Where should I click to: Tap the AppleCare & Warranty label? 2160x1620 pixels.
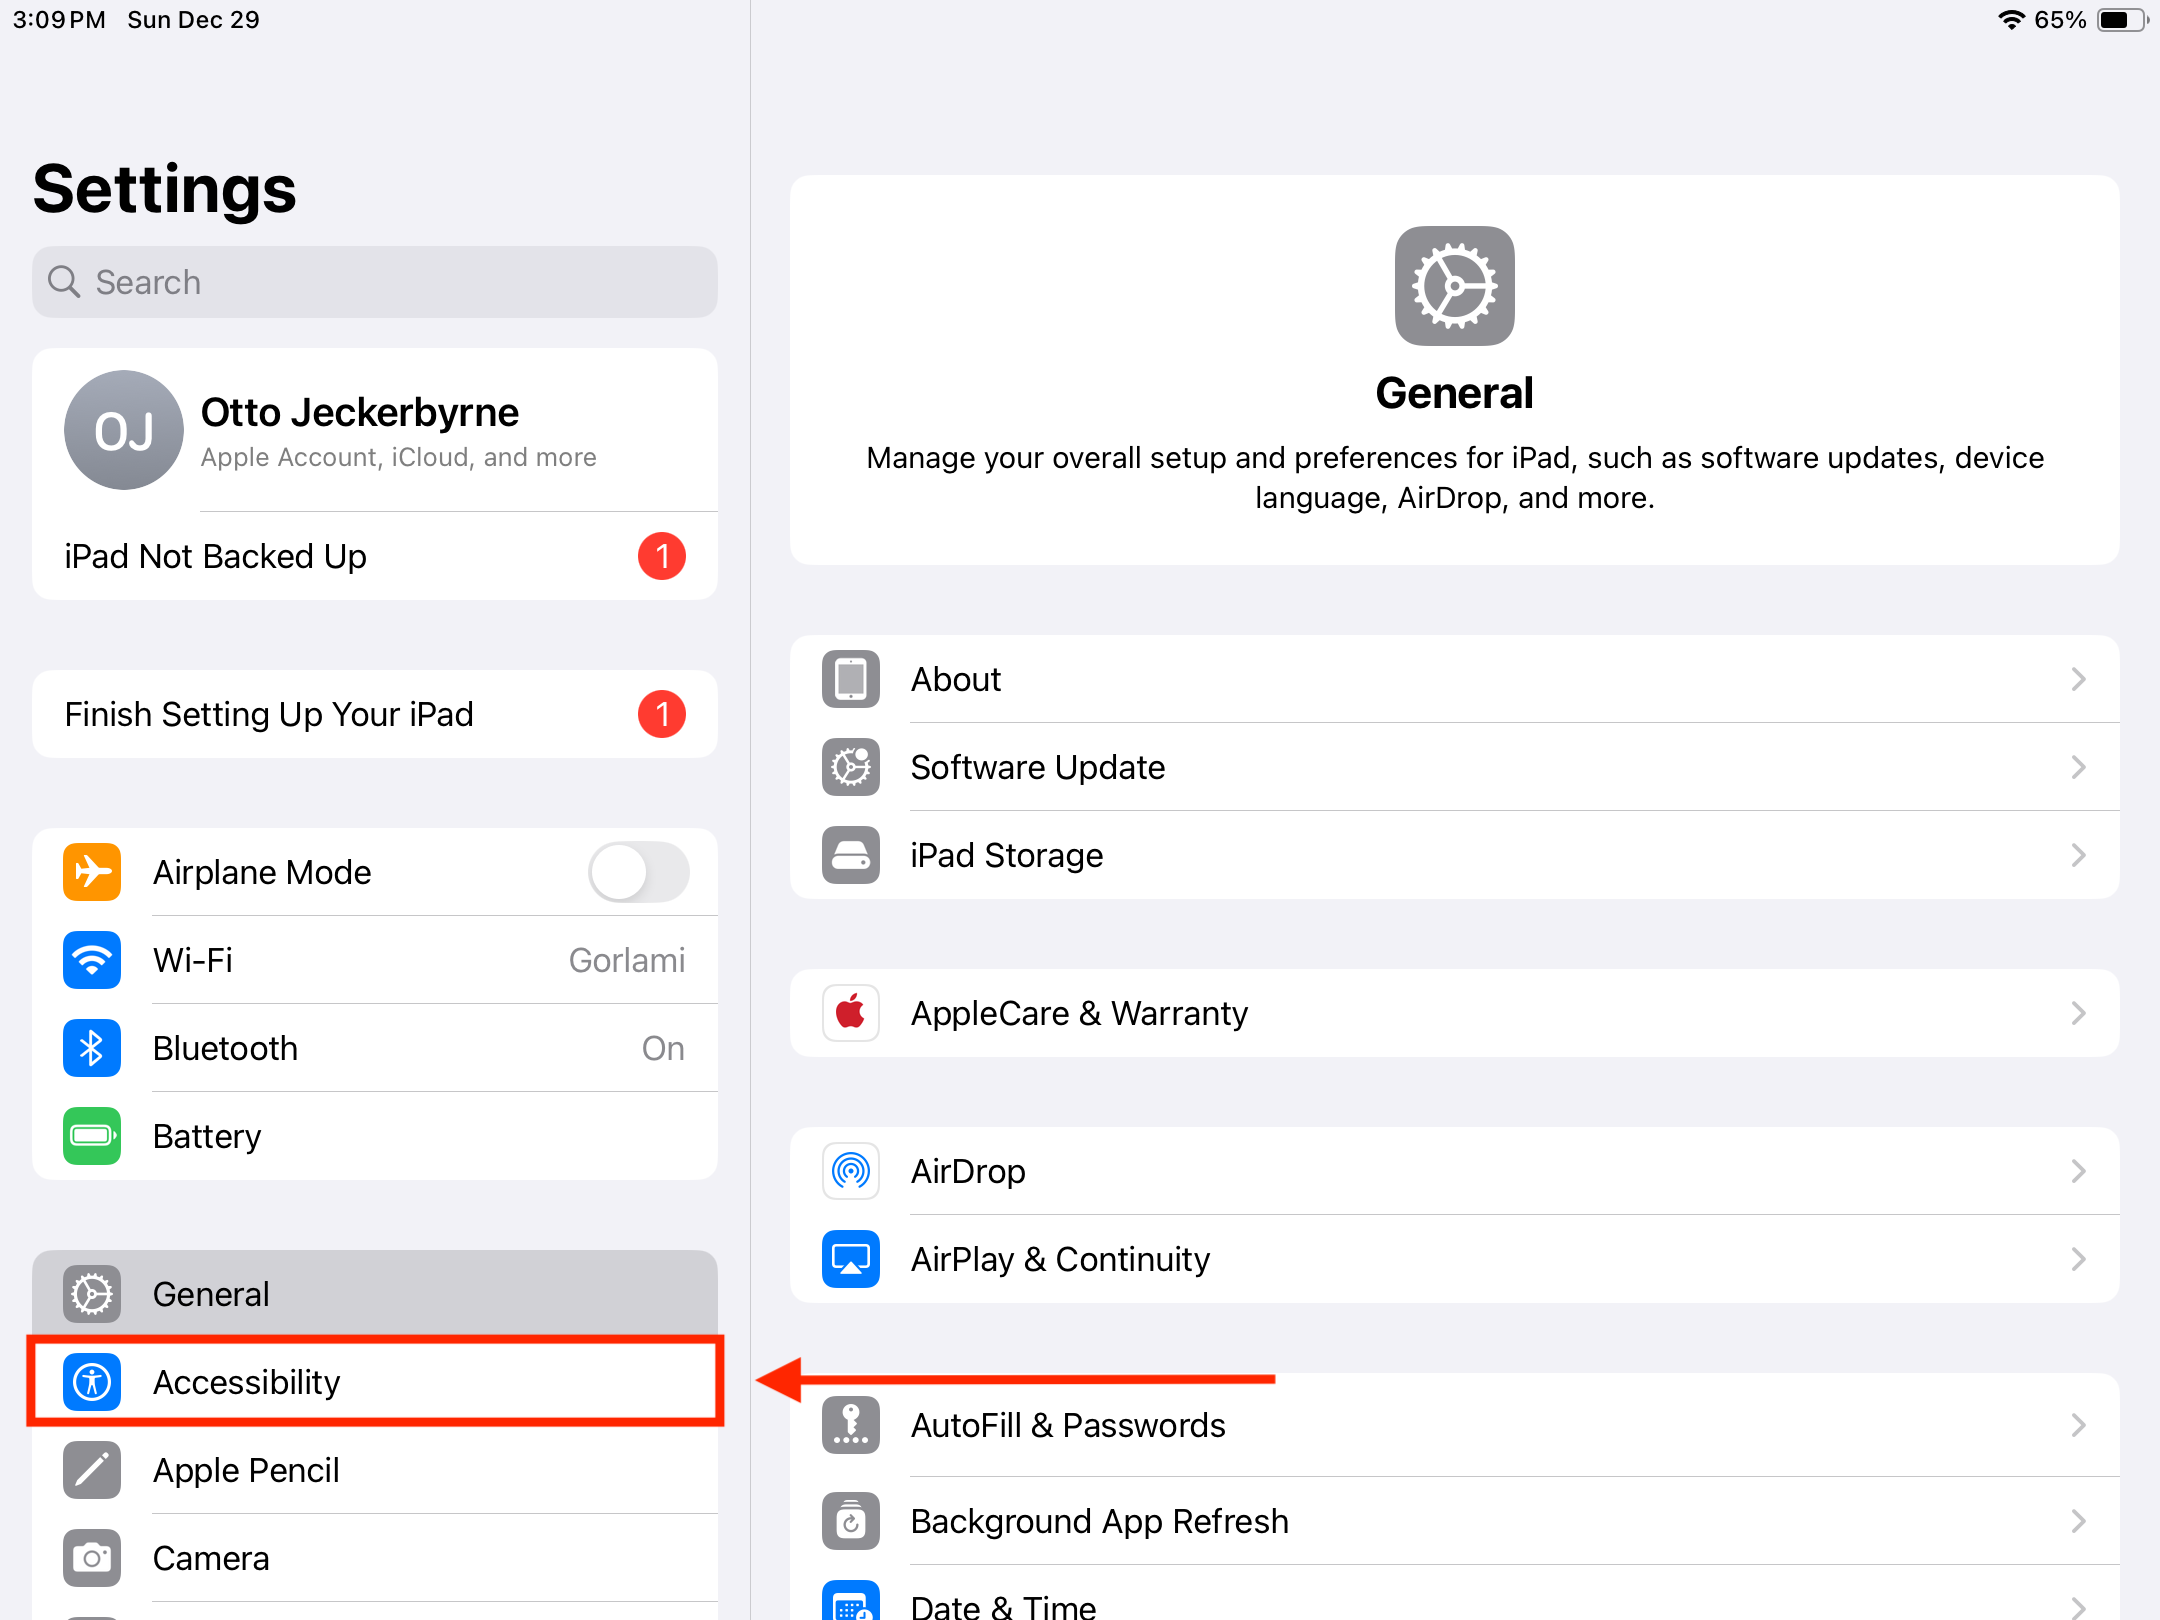pyautogui.click(x=1079, y=1013)
